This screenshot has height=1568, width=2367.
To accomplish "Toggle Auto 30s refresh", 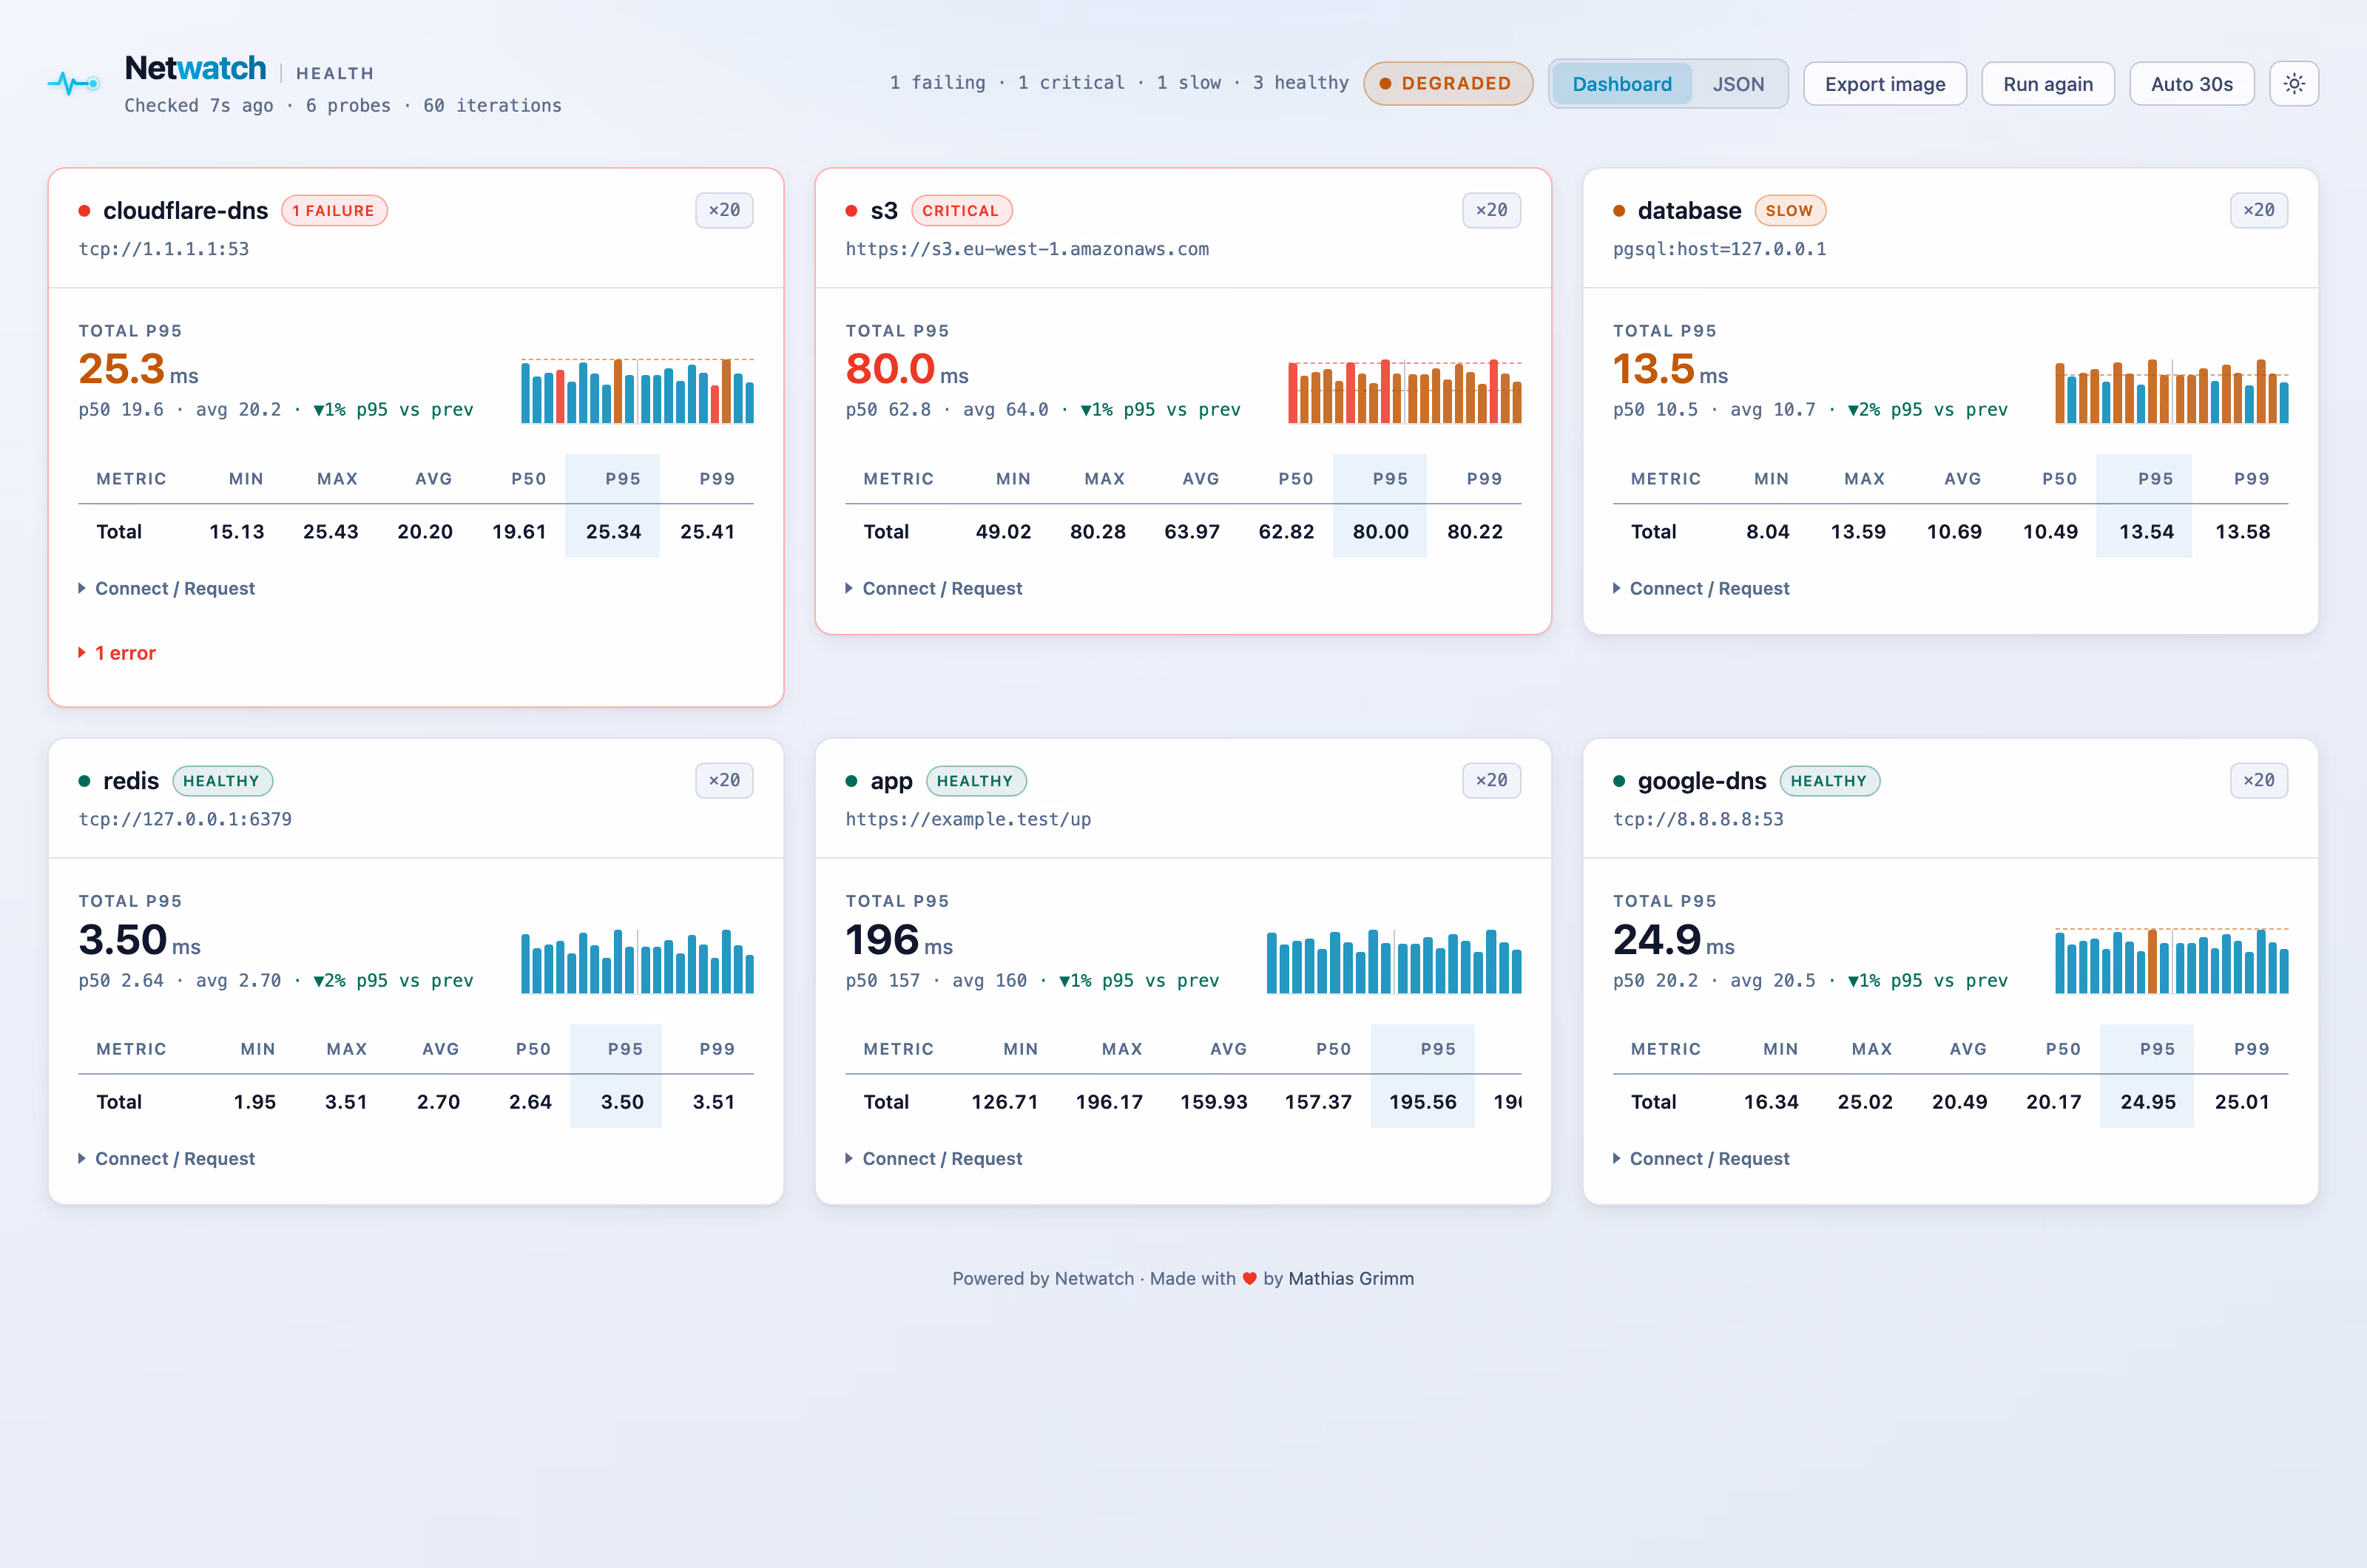I will [x=2192, y=84].
